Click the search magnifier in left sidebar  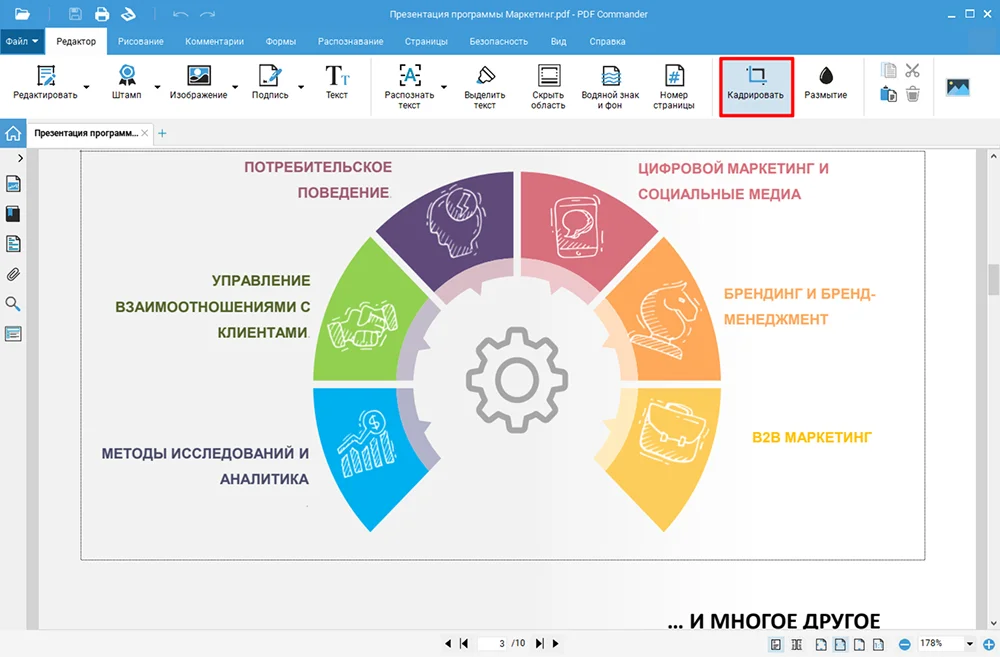click(x=14, y=304)
